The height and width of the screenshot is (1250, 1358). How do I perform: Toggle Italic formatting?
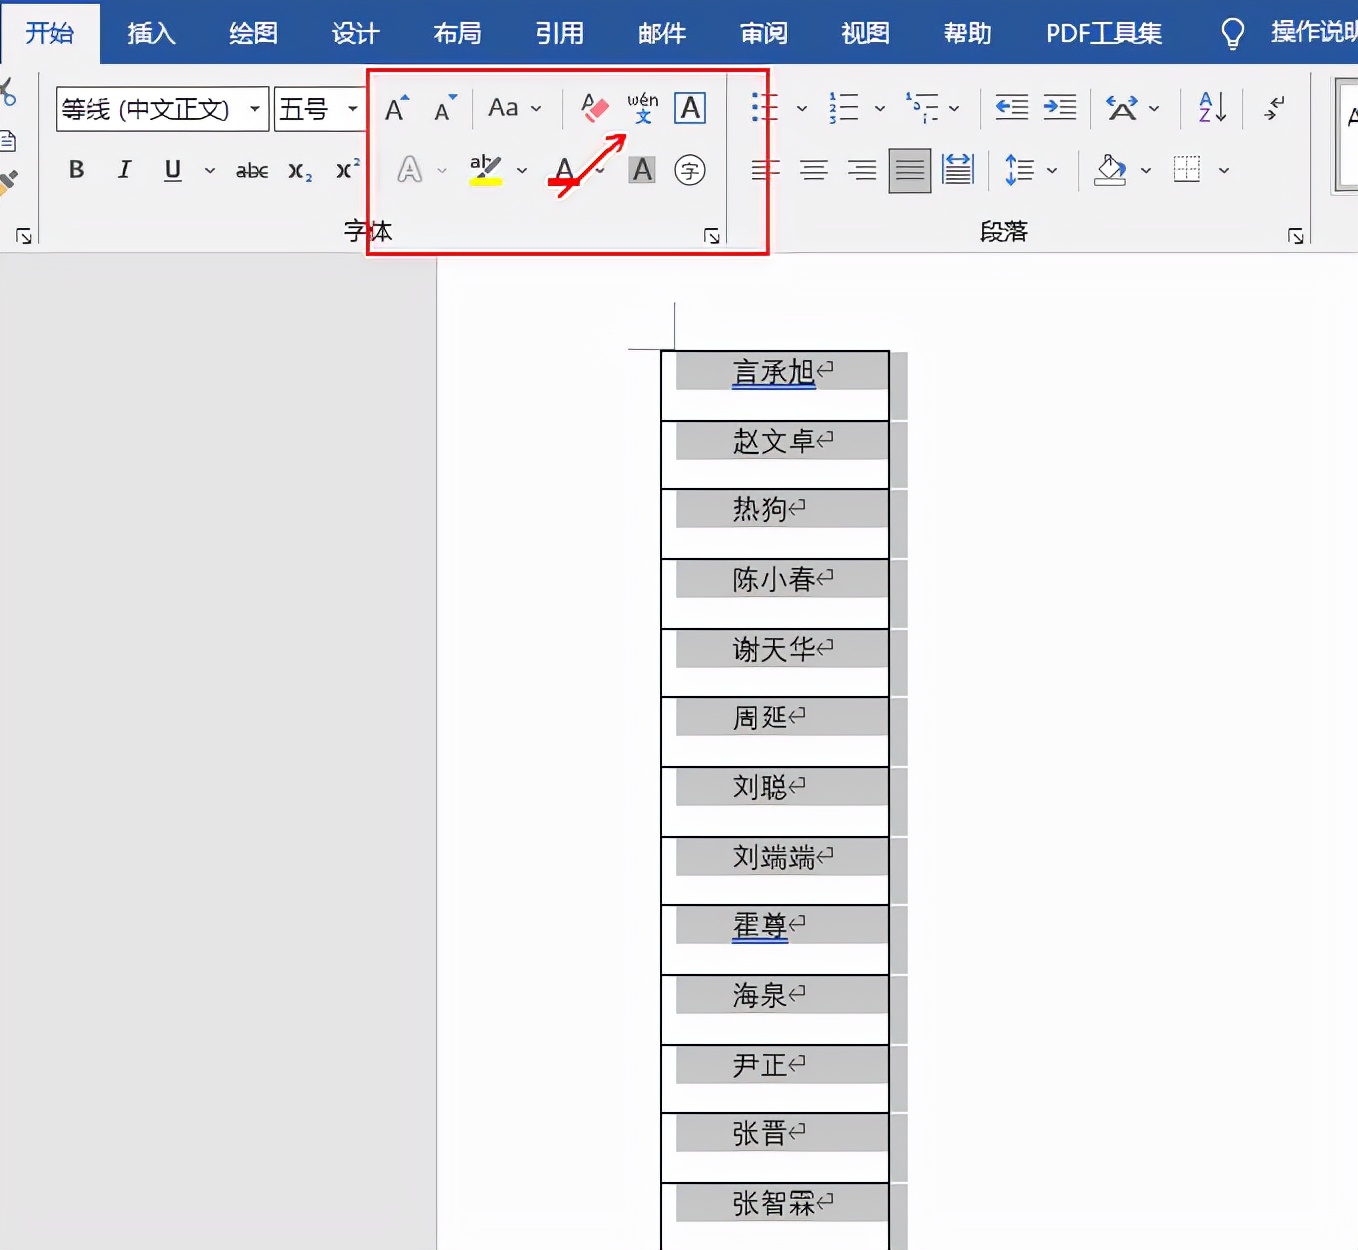pos(124,170)
